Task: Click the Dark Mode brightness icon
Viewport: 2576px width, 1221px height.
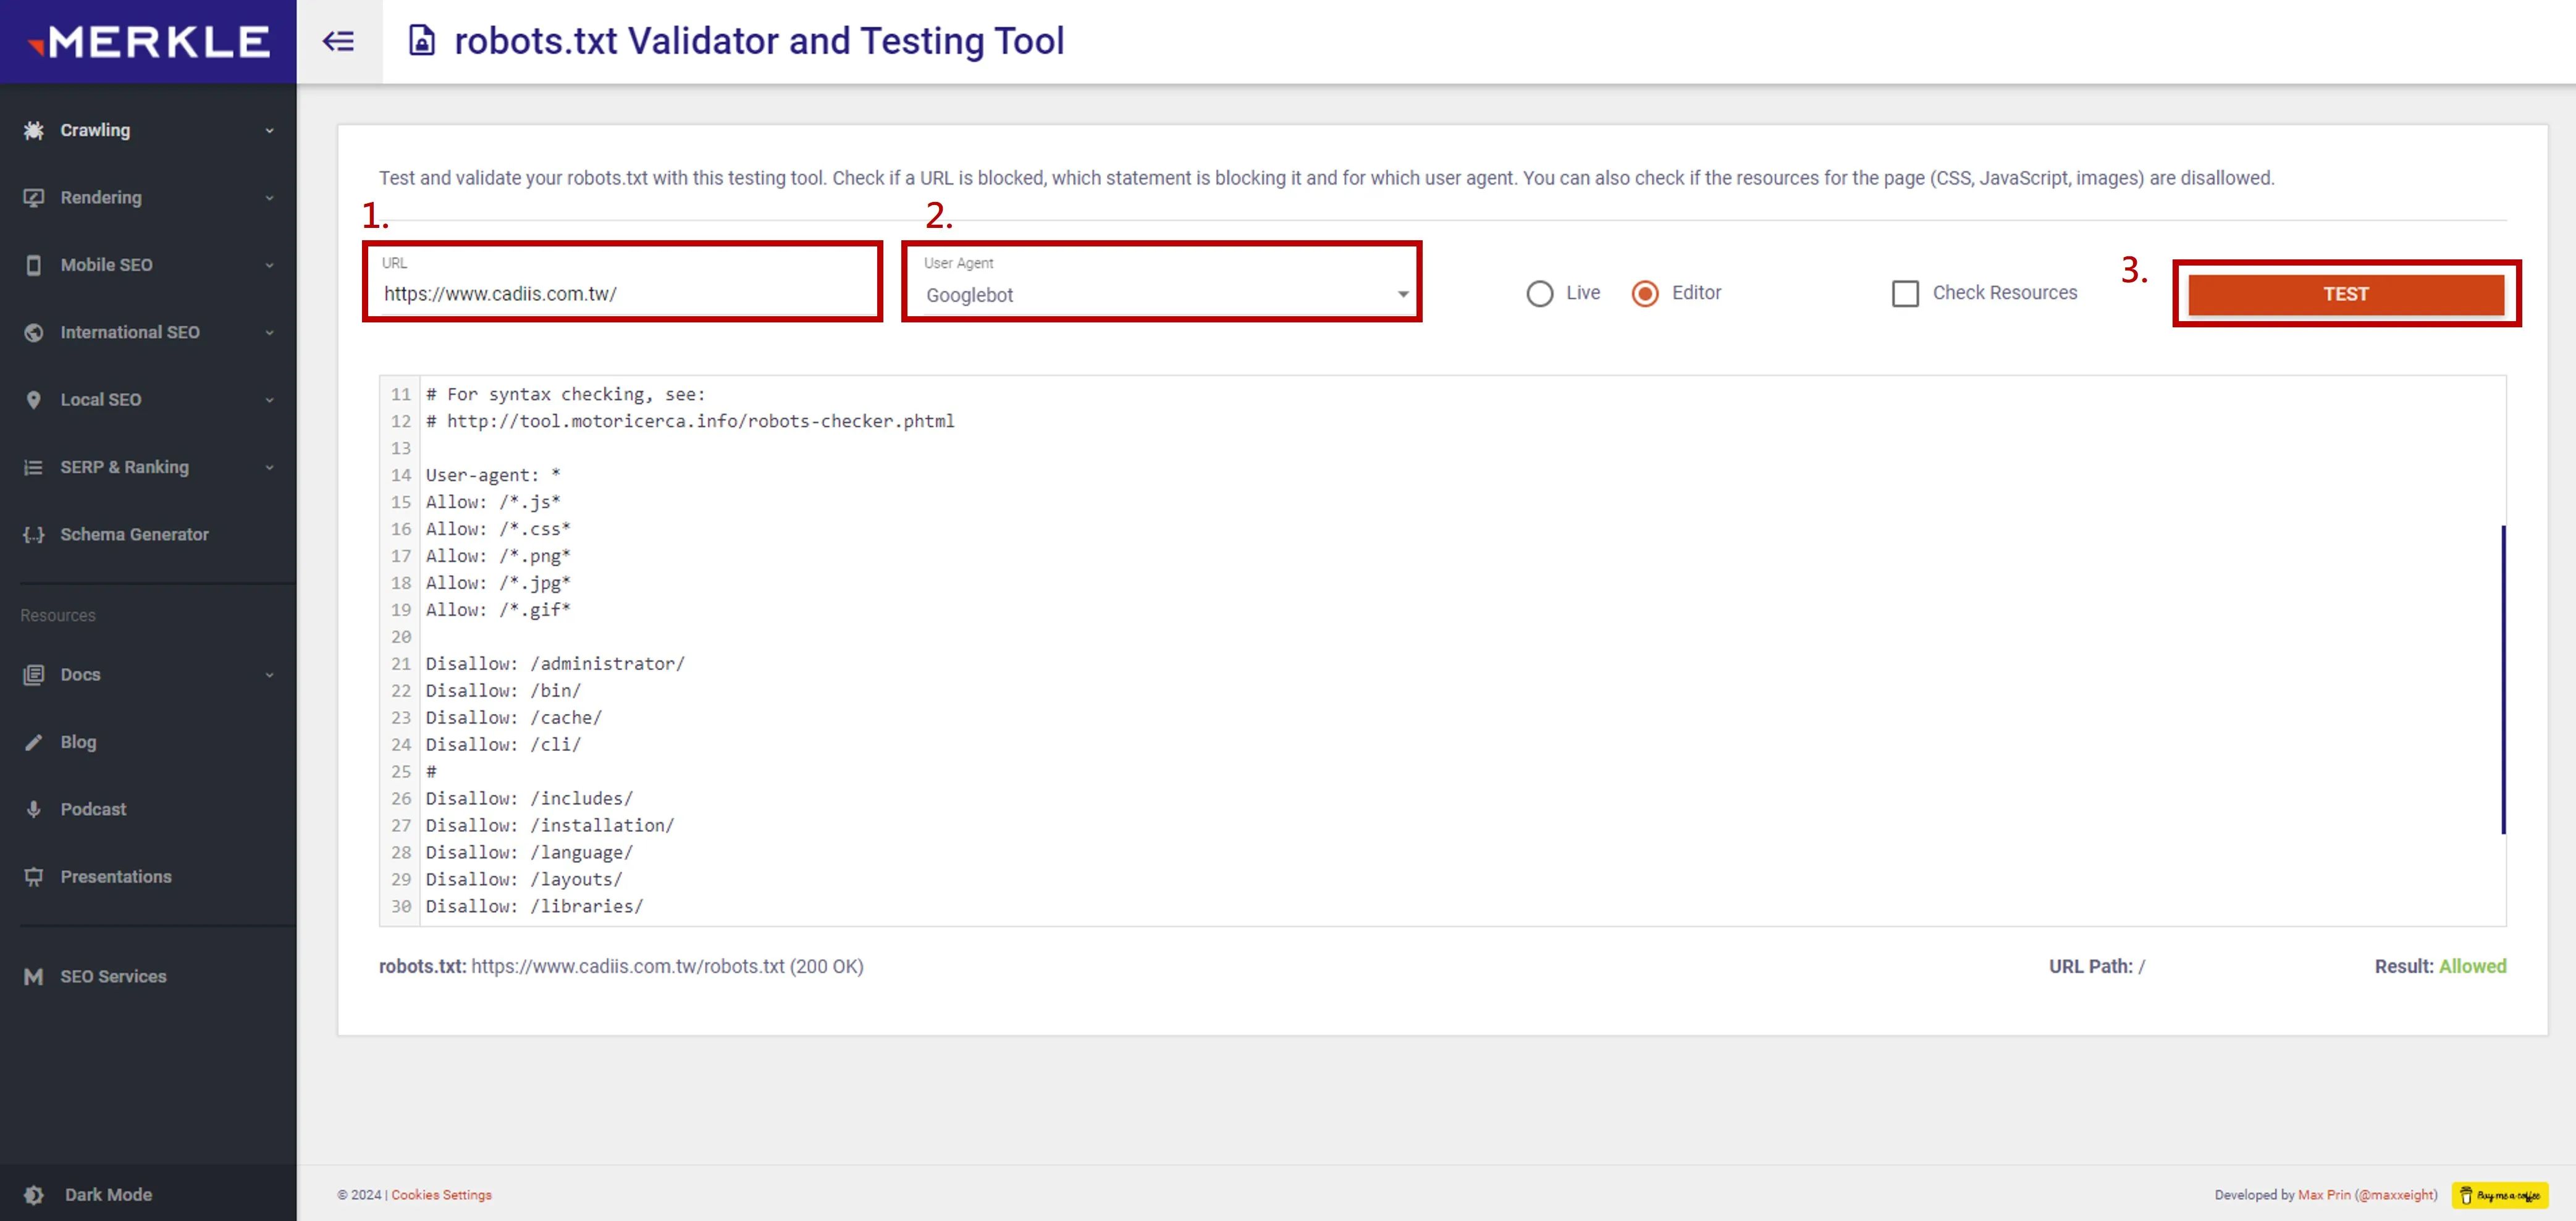Action: point(34,1194)
